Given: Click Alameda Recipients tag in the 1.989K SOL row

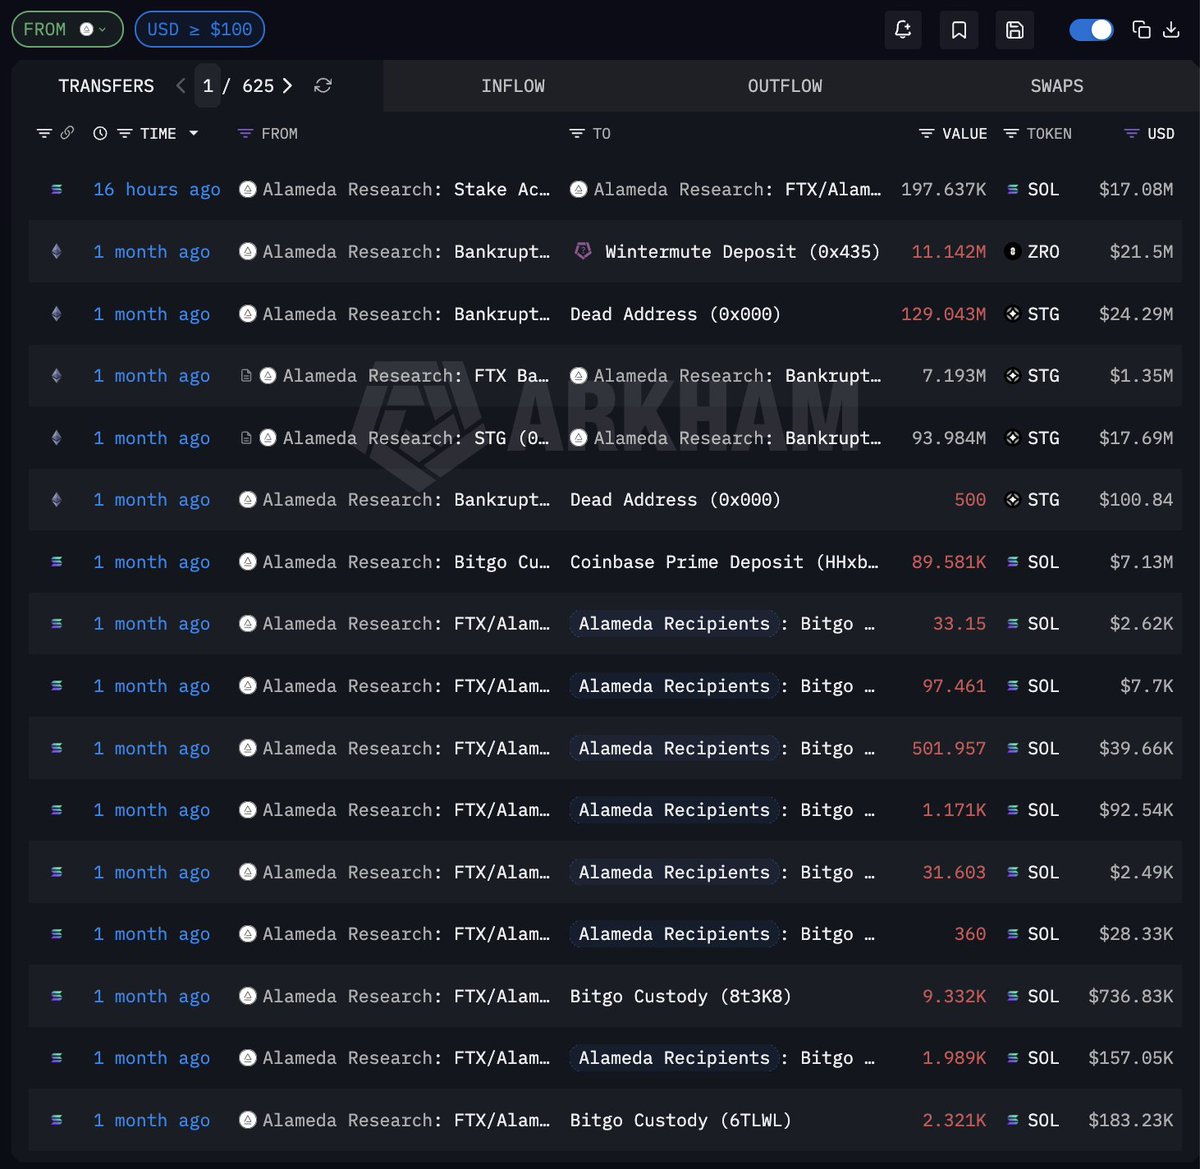Looking at the screenshot, I should pyautogui.click(x=674, y=1058).
